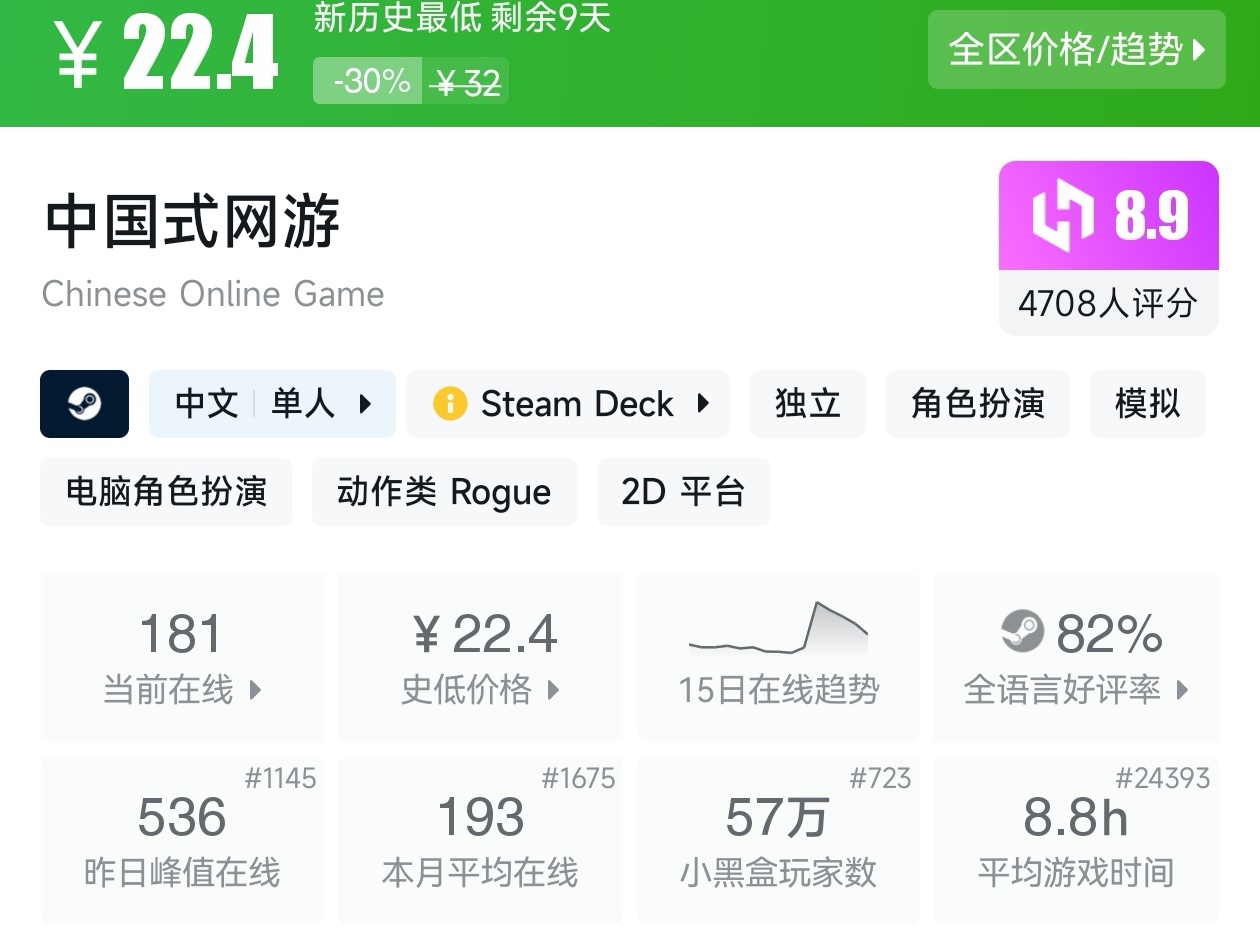The width and height of the screenshot is (1260, 950).
Task: Select the 2D 平台 tag
Action: click(684, 492)
